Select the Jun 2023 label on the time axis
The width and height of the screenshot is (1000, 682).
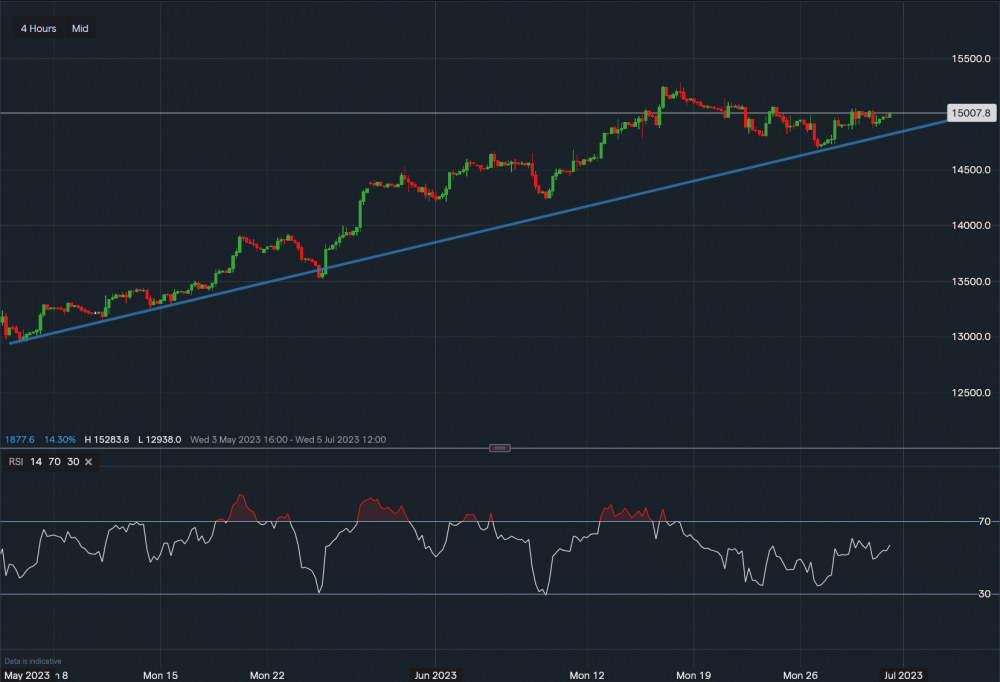pos(434,675)
